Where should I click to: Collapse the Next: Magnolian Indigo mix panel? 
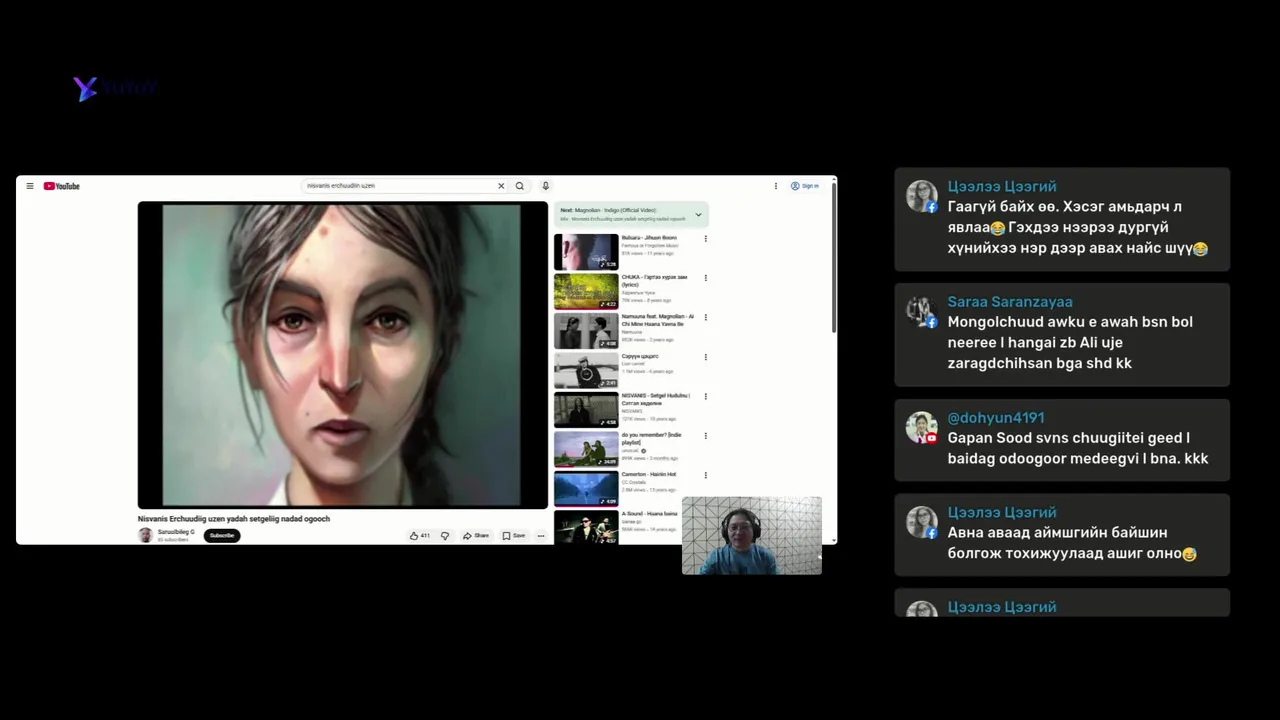(x=698, y=214)
